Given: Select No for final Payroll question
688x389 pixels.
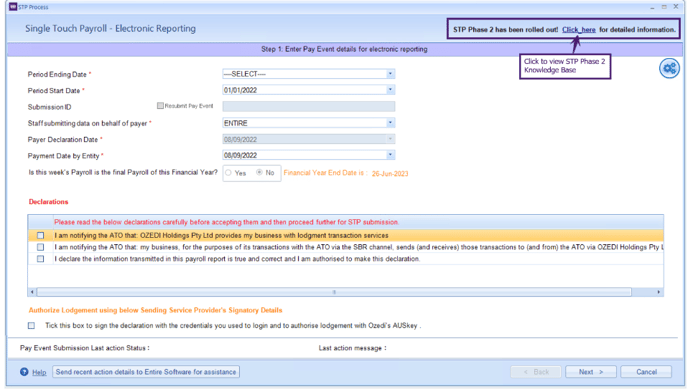Looking at the screenshot, I should [259, 173].
